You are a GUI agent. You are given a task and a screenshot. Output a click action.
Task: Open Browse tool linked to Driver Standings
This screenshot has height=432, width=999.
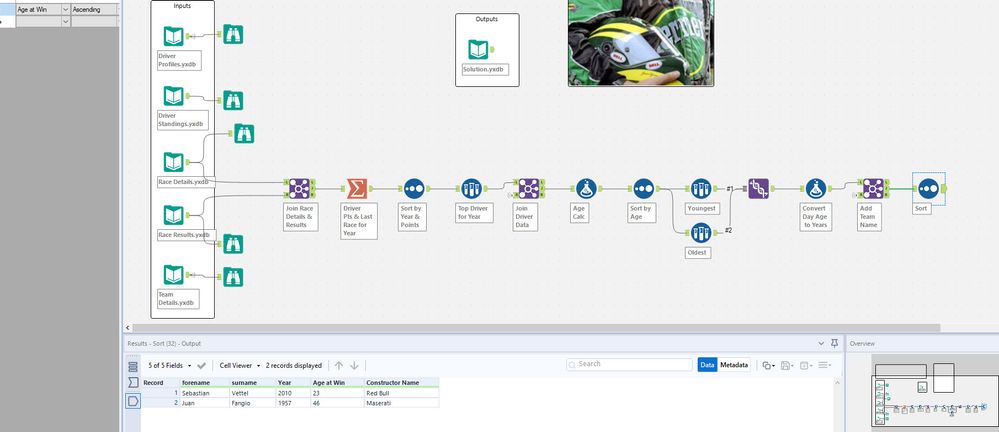pos(233,101)
